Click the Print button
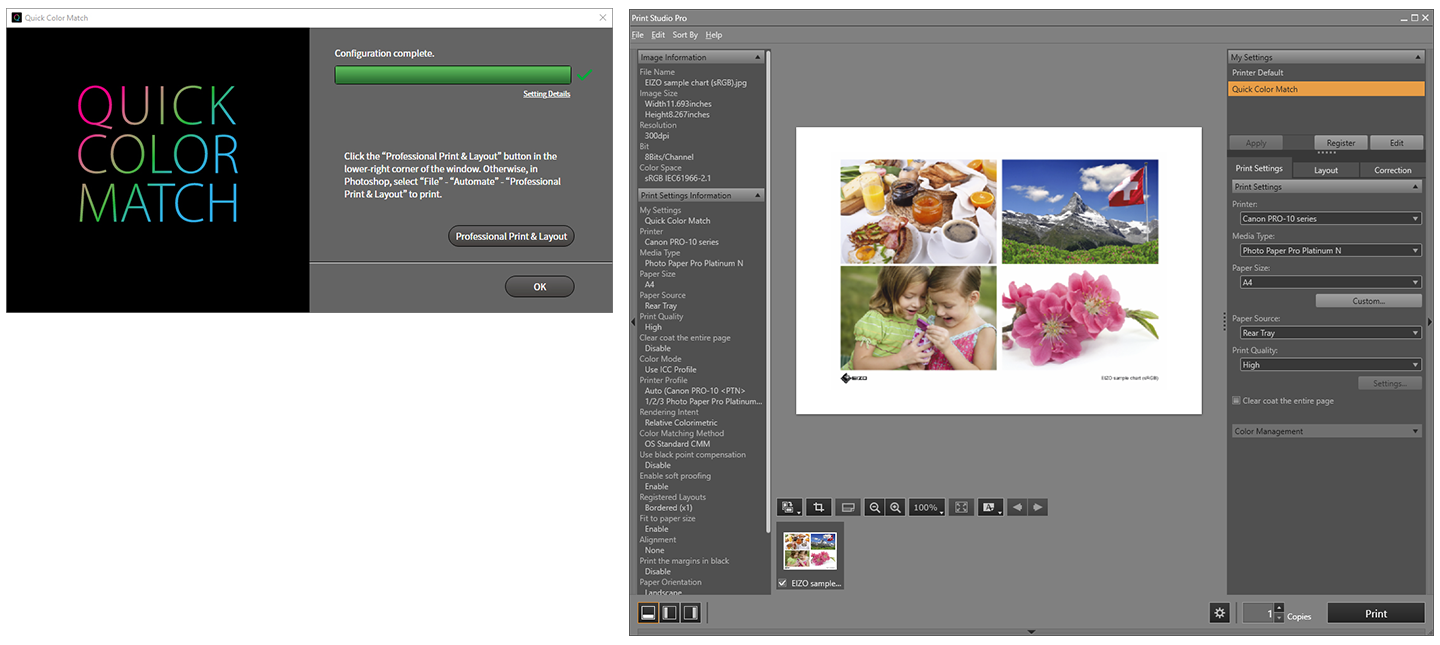The width and height of the screenshot is (1440, 645). 1376,613
